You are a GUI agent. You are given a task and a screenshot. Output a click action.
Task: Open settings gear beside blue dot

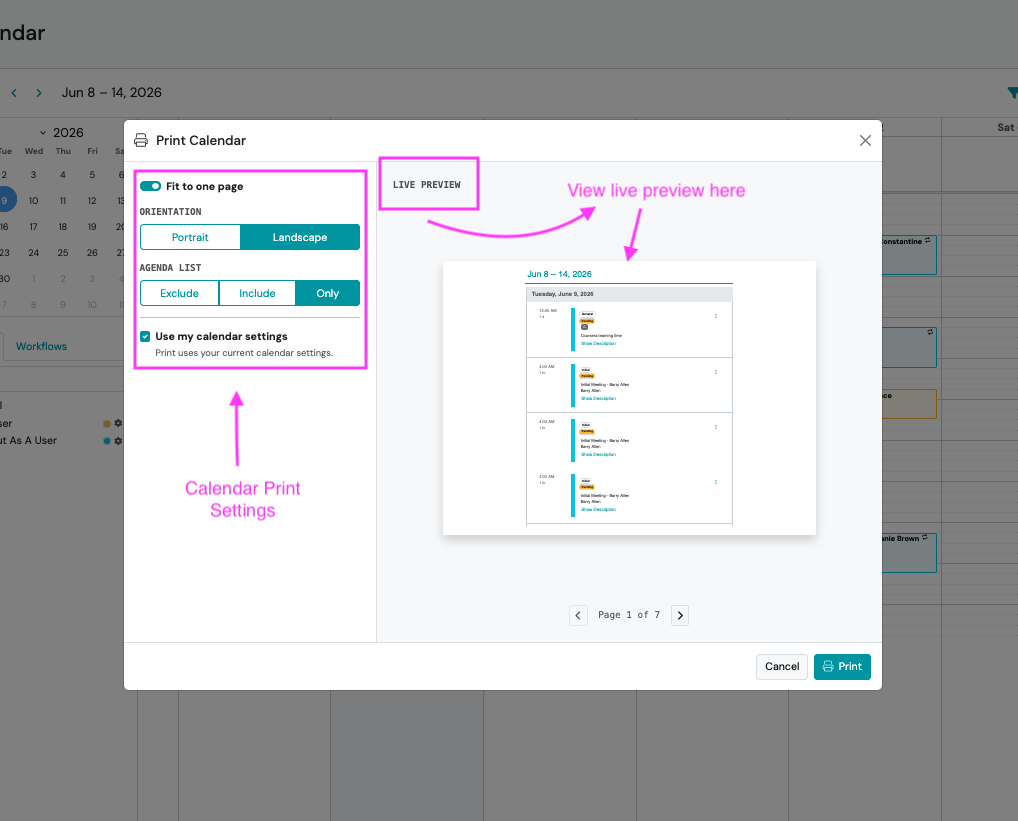point(118,441)
